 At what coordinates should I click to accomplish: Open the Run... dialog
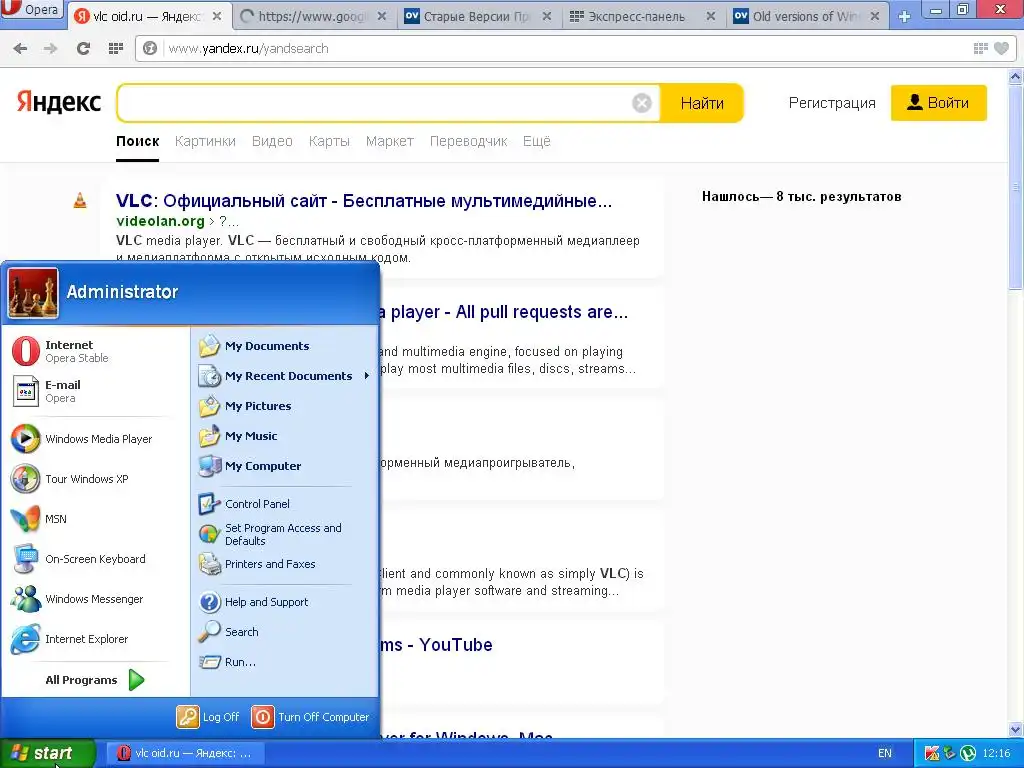[285, 662]
